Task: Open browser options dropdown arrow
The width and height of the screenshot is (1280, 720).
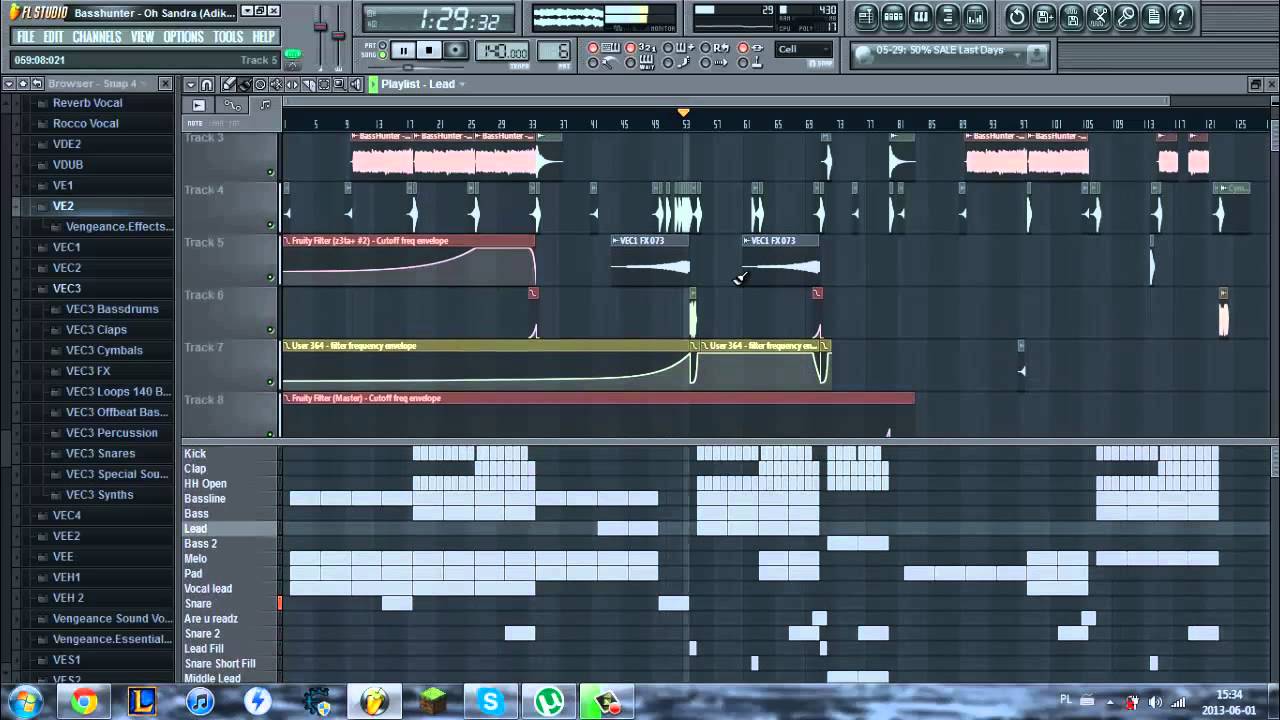Action: coord(8,83)
